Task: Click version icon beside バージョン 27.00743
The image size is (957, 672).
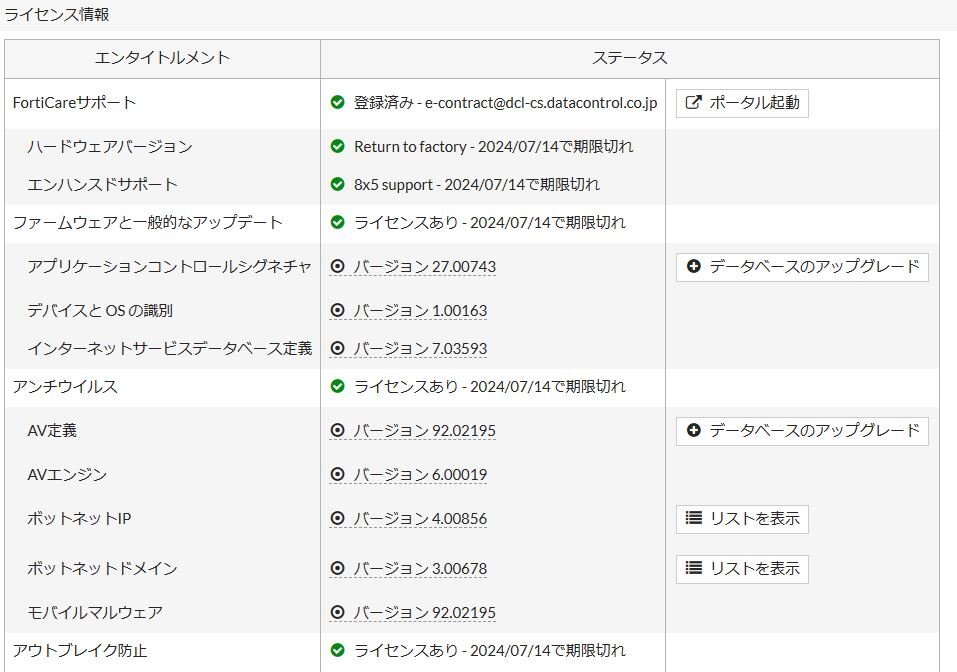Action: (338, 267)
